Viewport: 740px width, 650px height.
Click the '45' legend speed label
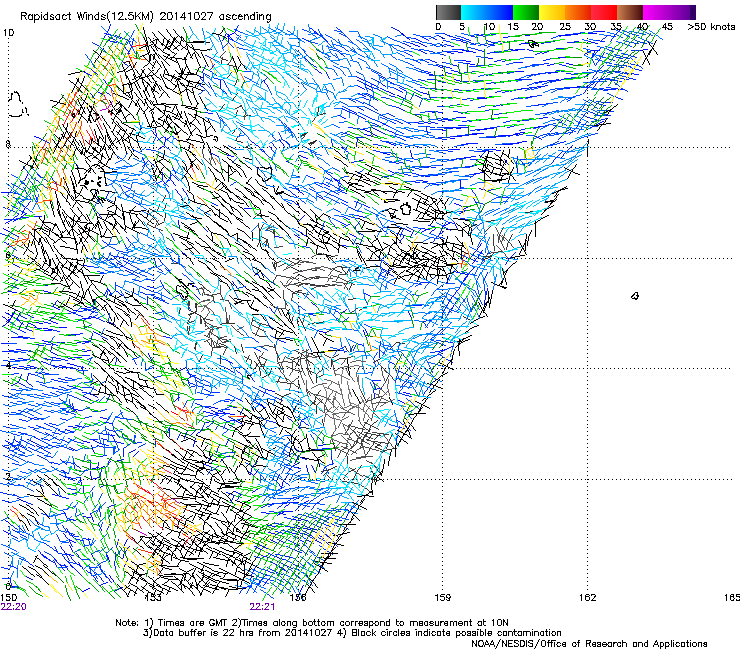point(667,27)
